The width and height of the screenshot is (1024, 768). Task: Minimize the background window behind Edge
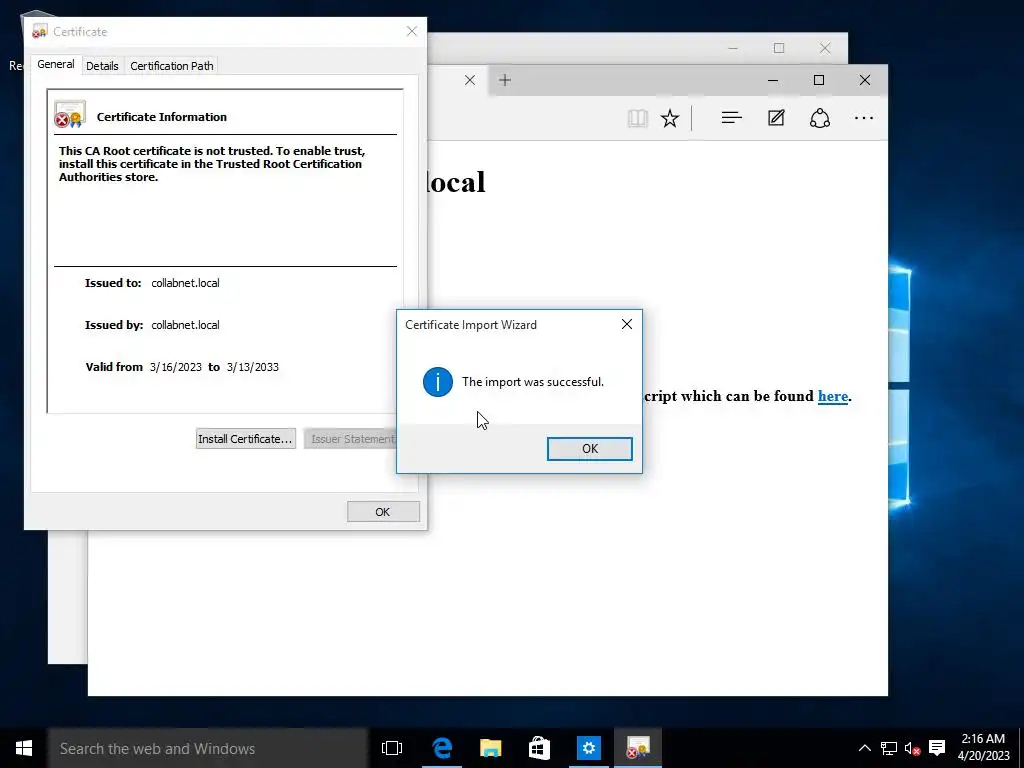(x=733, y=48)
